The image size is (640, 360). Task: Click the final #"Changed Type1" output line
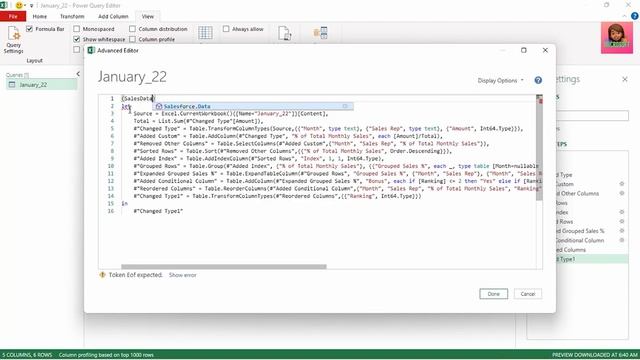pyautogui.click(x=158, y=211)
